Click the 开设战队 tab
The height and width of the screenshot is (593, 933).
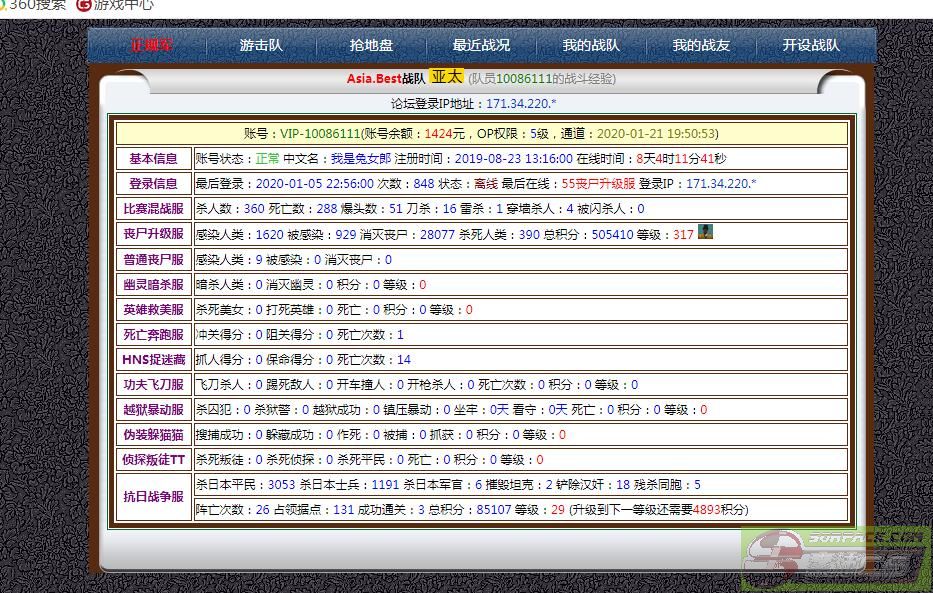pos(811,45)
